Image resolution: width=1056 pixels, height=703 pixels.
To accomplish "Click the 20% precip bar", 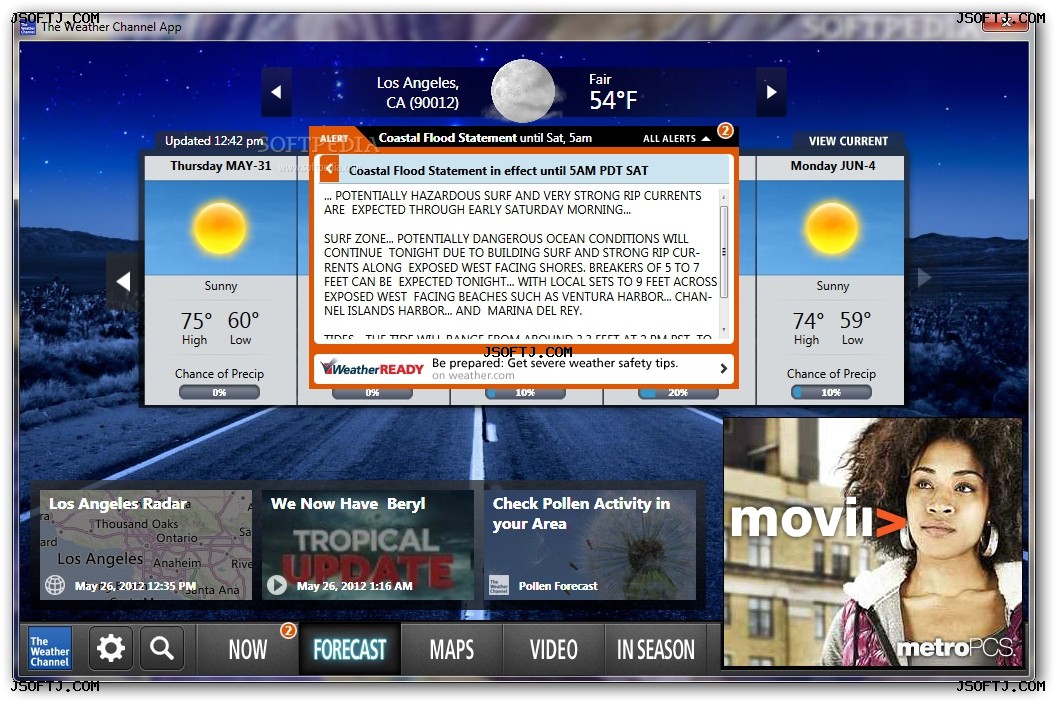I will (x=678, y=393).
